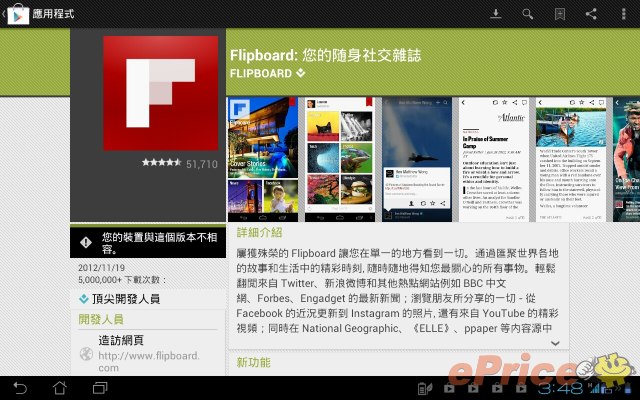Open the downloads icon in top bar
This screenshot has height=400, width=640.
[x=496, y=14]
